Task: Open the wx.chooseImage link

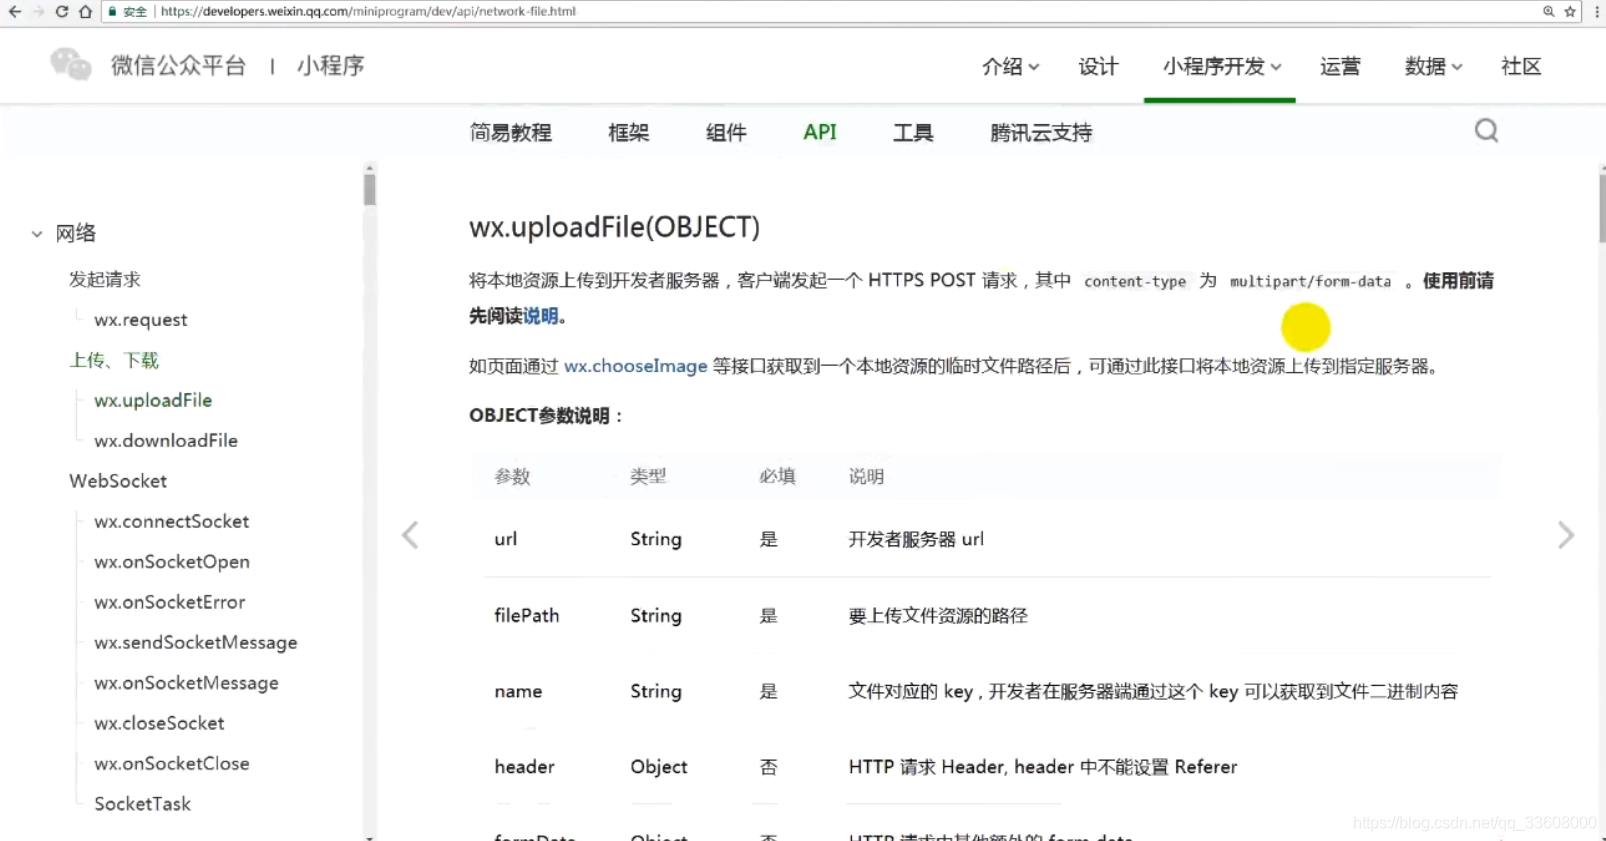Action: tap(636, 366)
